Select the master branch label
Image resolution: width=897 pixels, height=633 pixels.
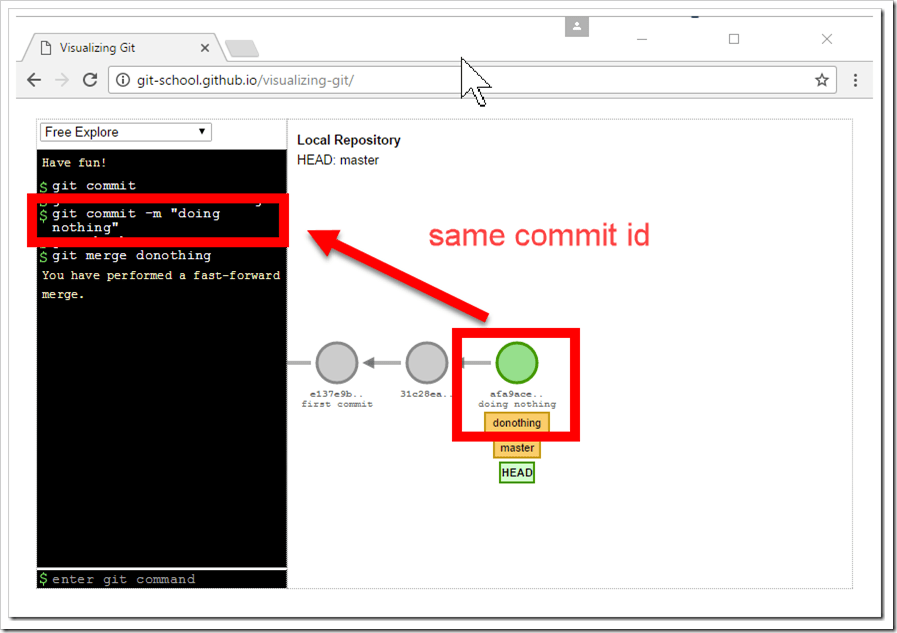click(x=517, y=448)
